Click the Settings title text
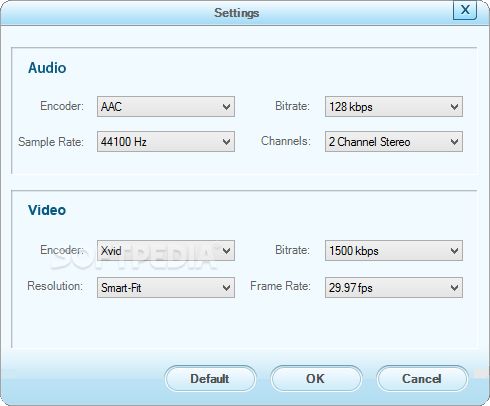The width and height of the screenshot is (490, 406). 237,13
